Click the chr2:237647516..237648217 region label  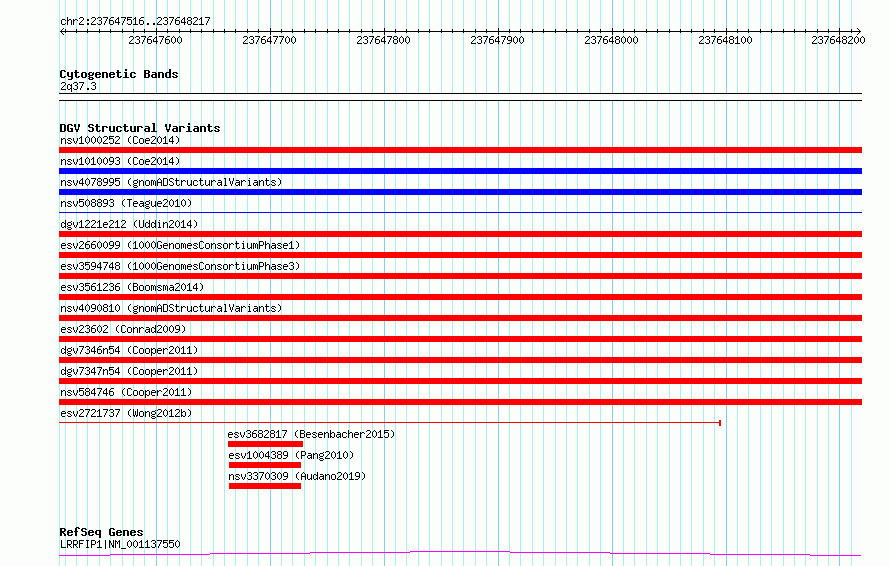point(135,21)
